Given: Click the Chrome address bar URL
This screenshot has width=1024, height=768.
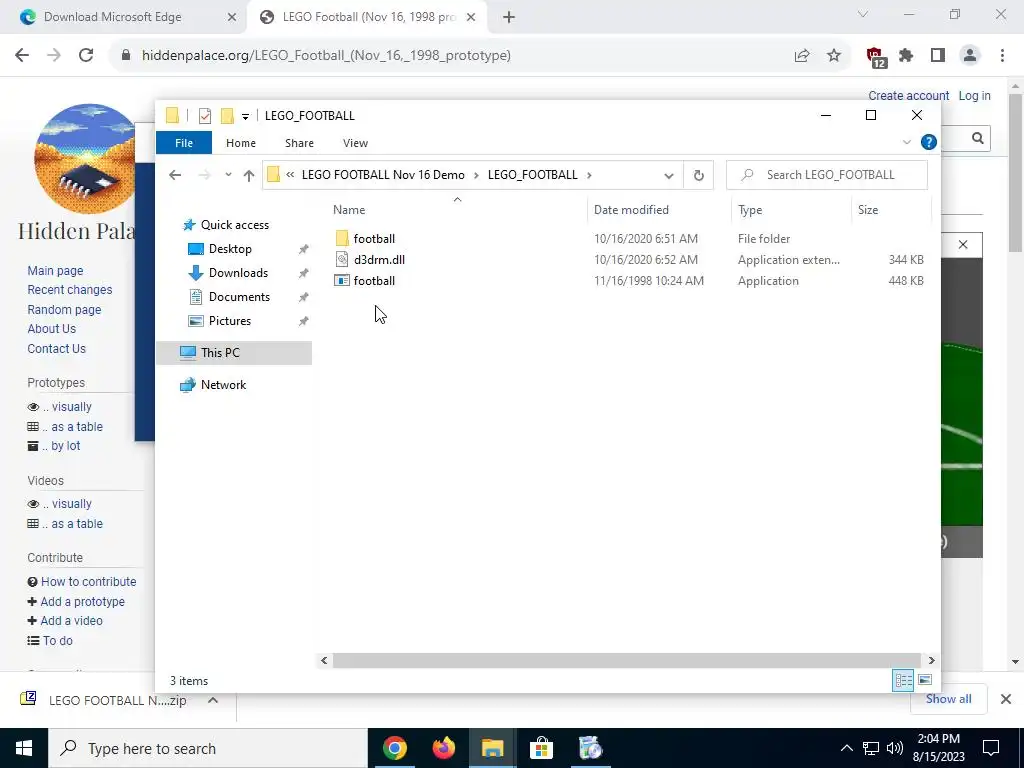Looking at the screenshot, I should click(x=326, y=56).
